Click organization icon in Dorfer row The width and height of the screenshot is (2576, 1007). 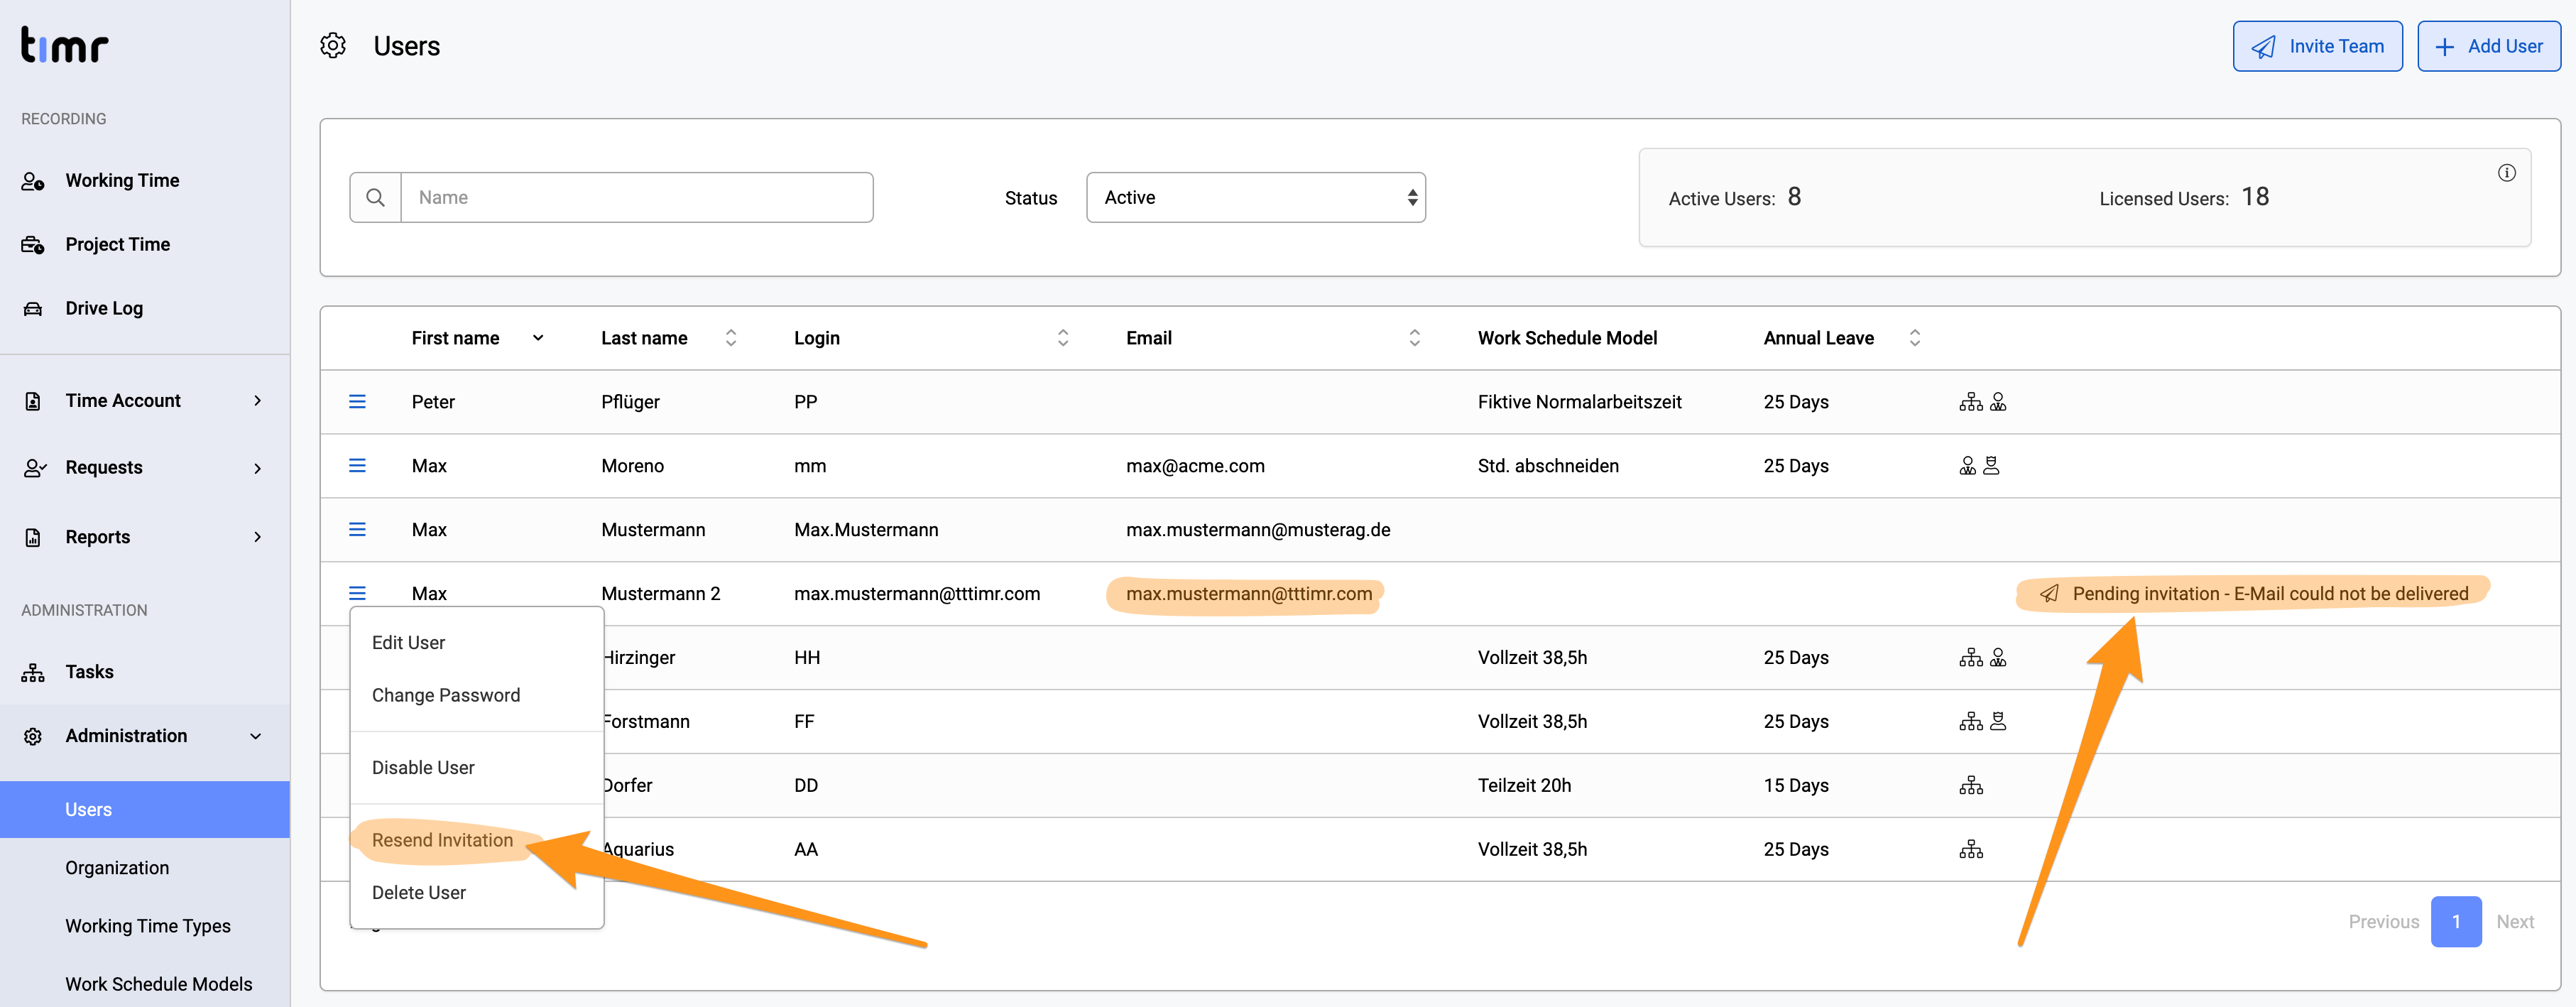coord(1971,786)
